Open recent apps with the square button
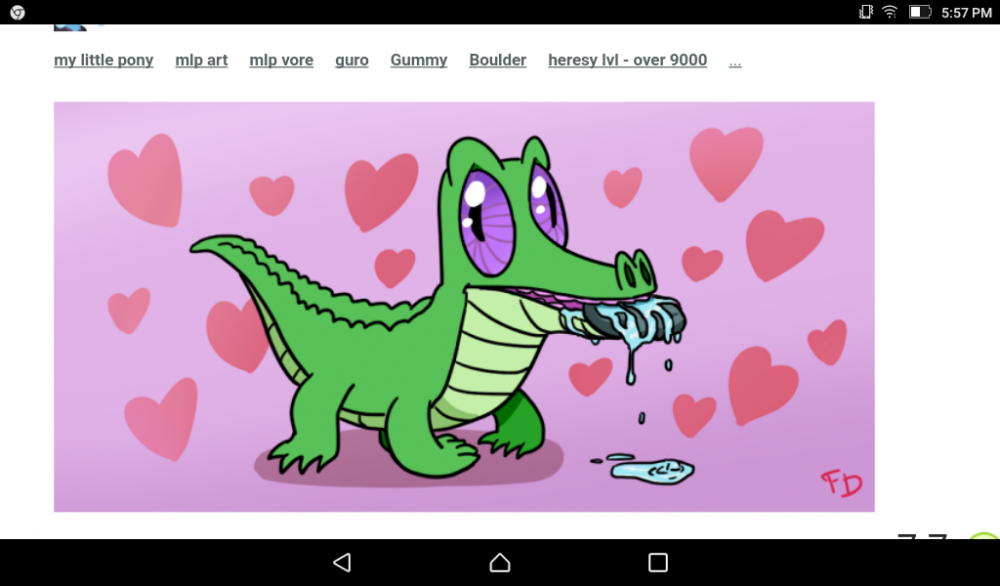1000x586 pixels. (x=657, y=562)
